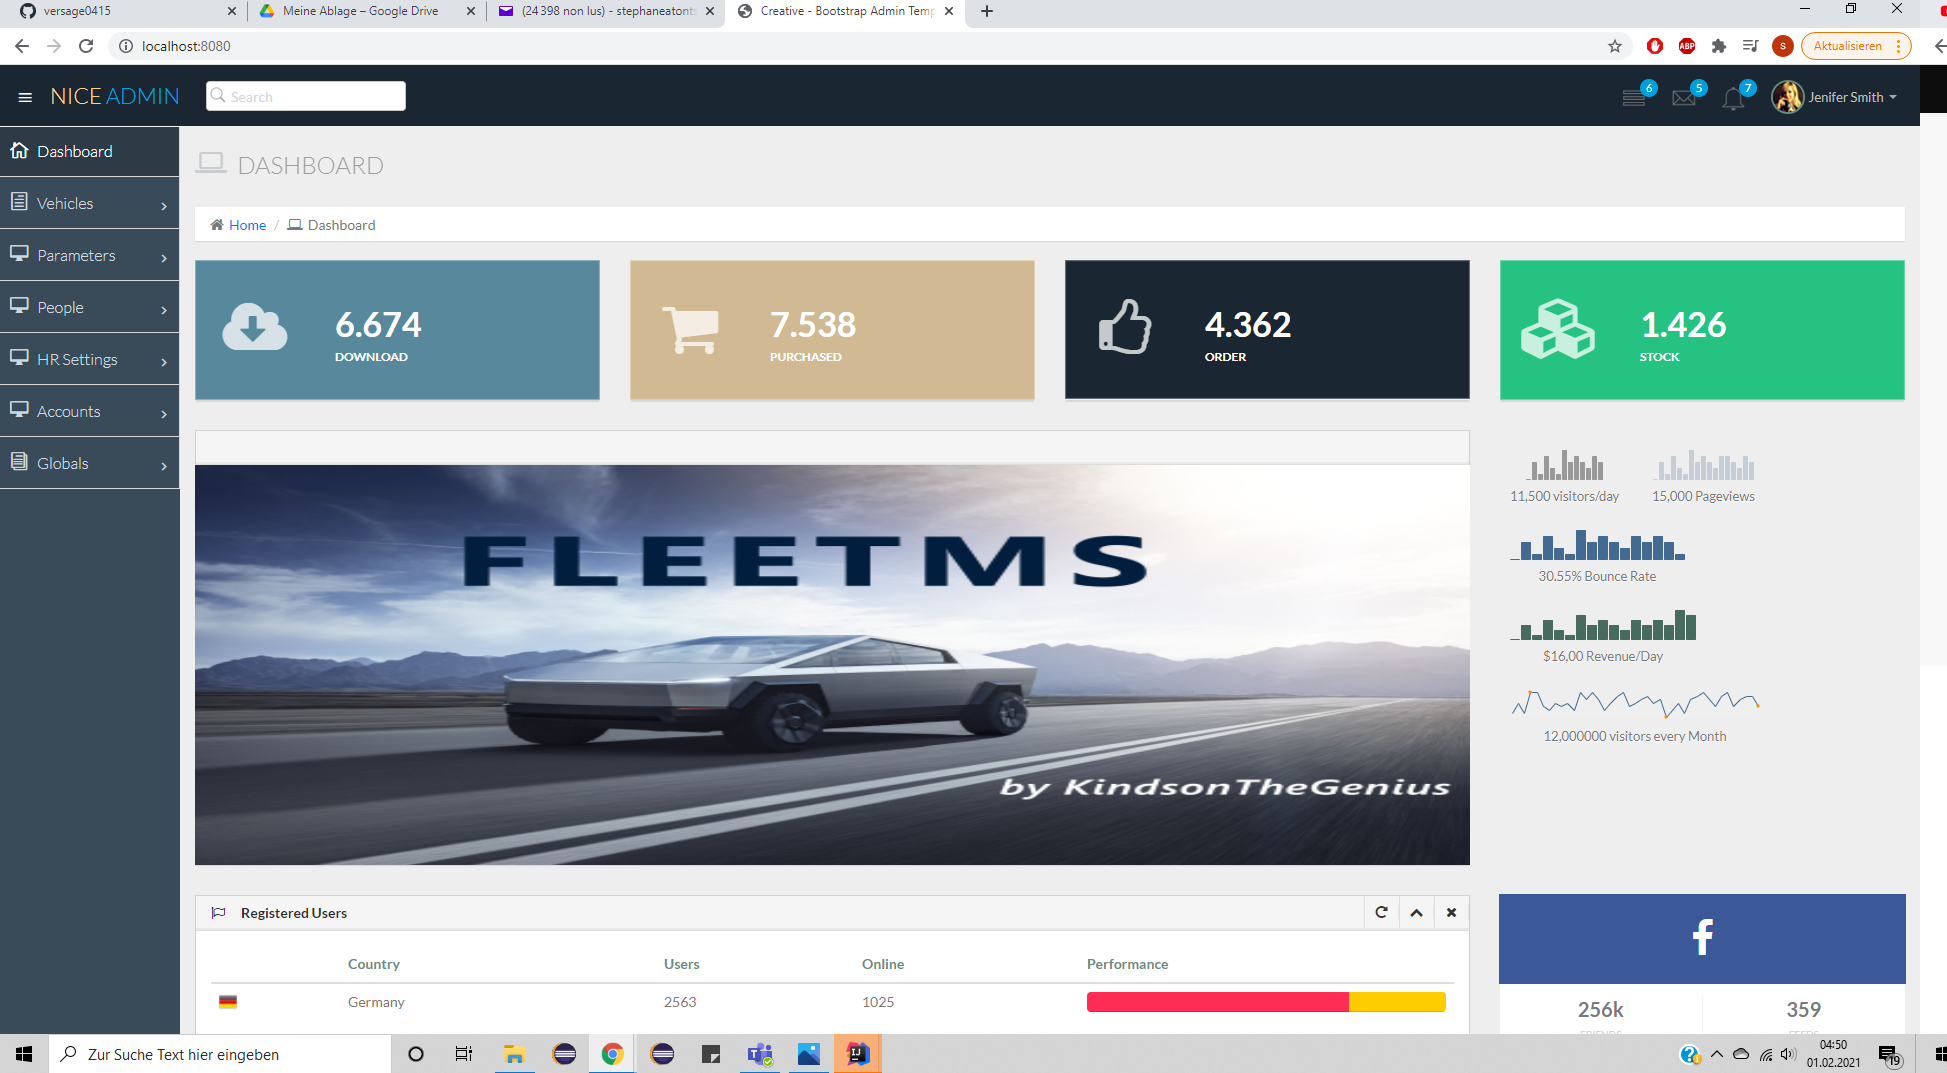Click the cubes icon on Stock card
Viewport: 1947px width, 1073px height.
pos(1557,329)
